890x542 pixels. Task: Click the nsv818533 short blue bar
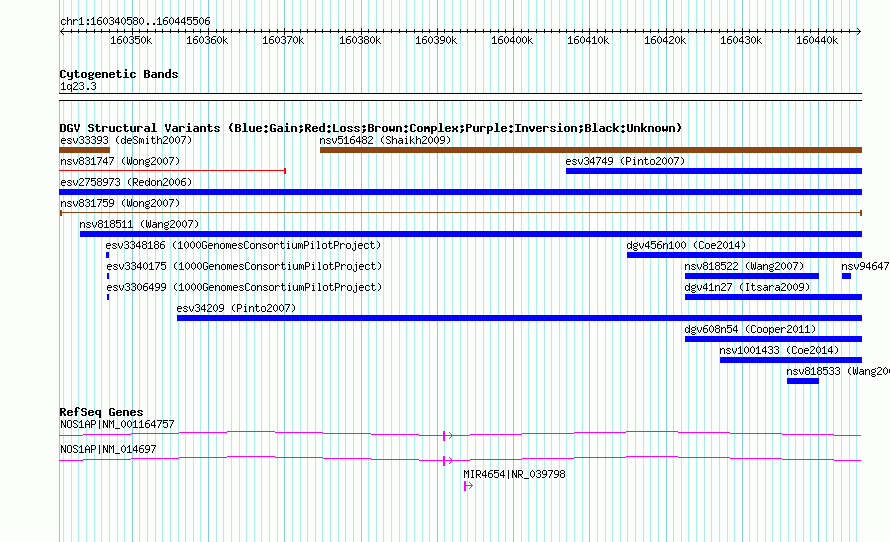[x=803, y=381]
